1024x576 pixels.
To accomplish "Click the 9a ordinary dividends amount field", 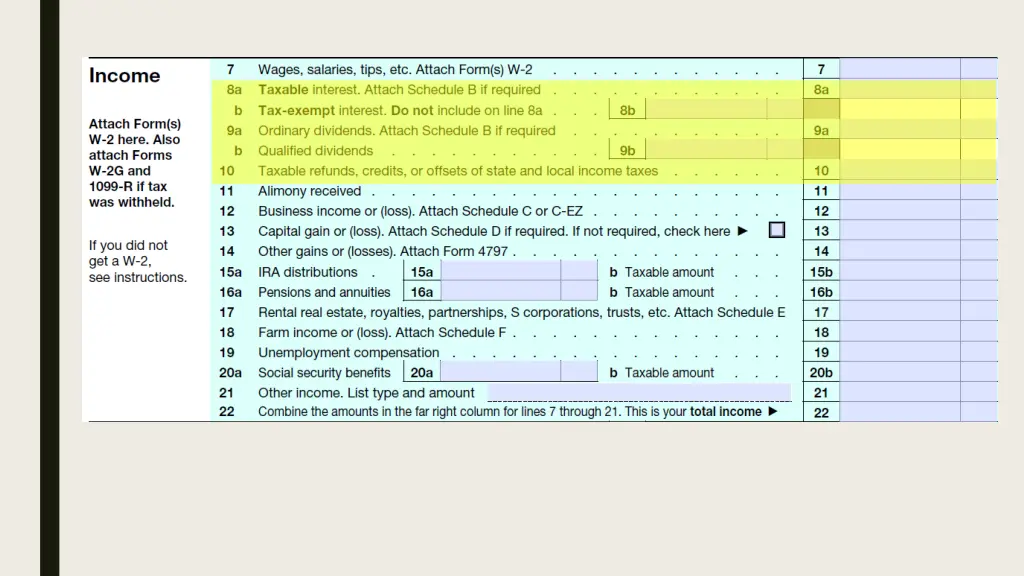I will coord(899,130).
